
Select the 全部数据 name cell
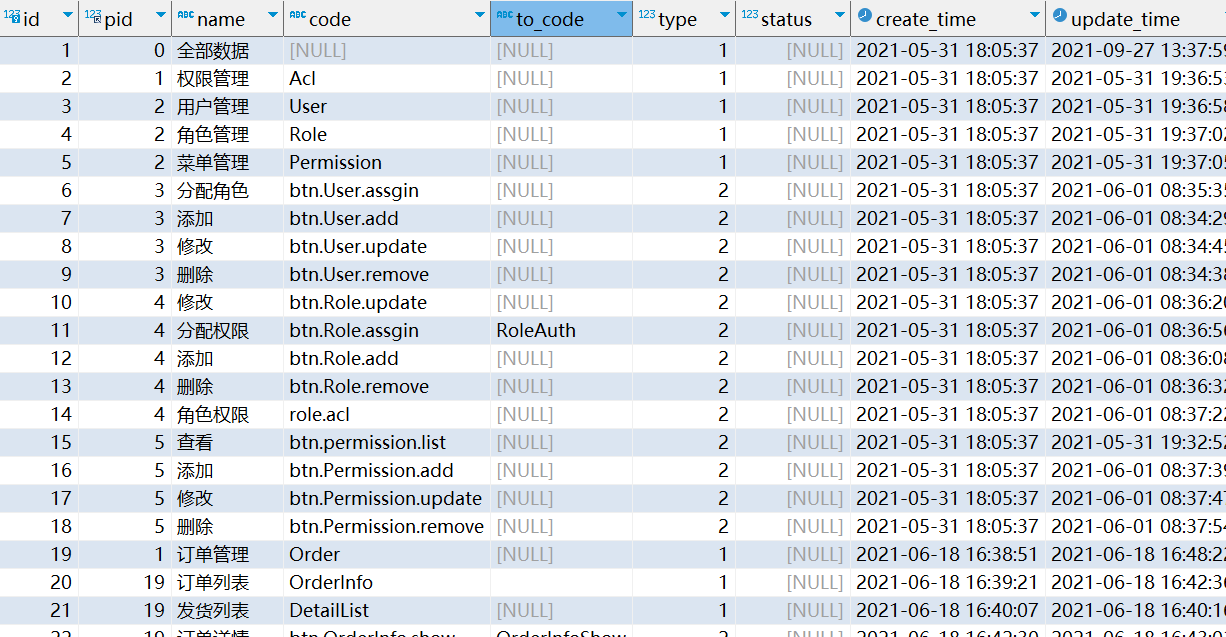[213, 51]
